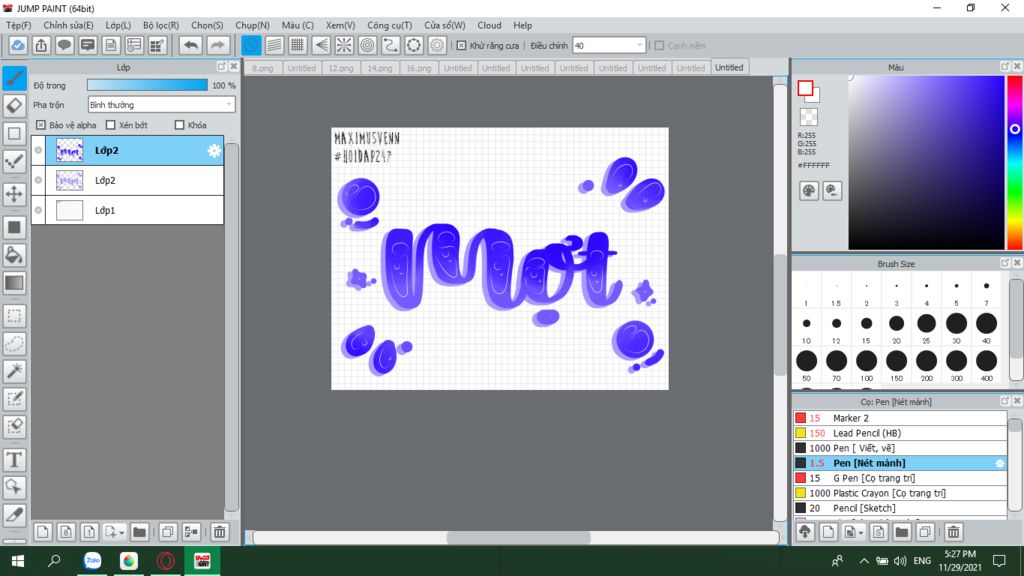Toggle visibility of the Lớp1 layer
Screen dimensions: 1024x576
[39, 210]
